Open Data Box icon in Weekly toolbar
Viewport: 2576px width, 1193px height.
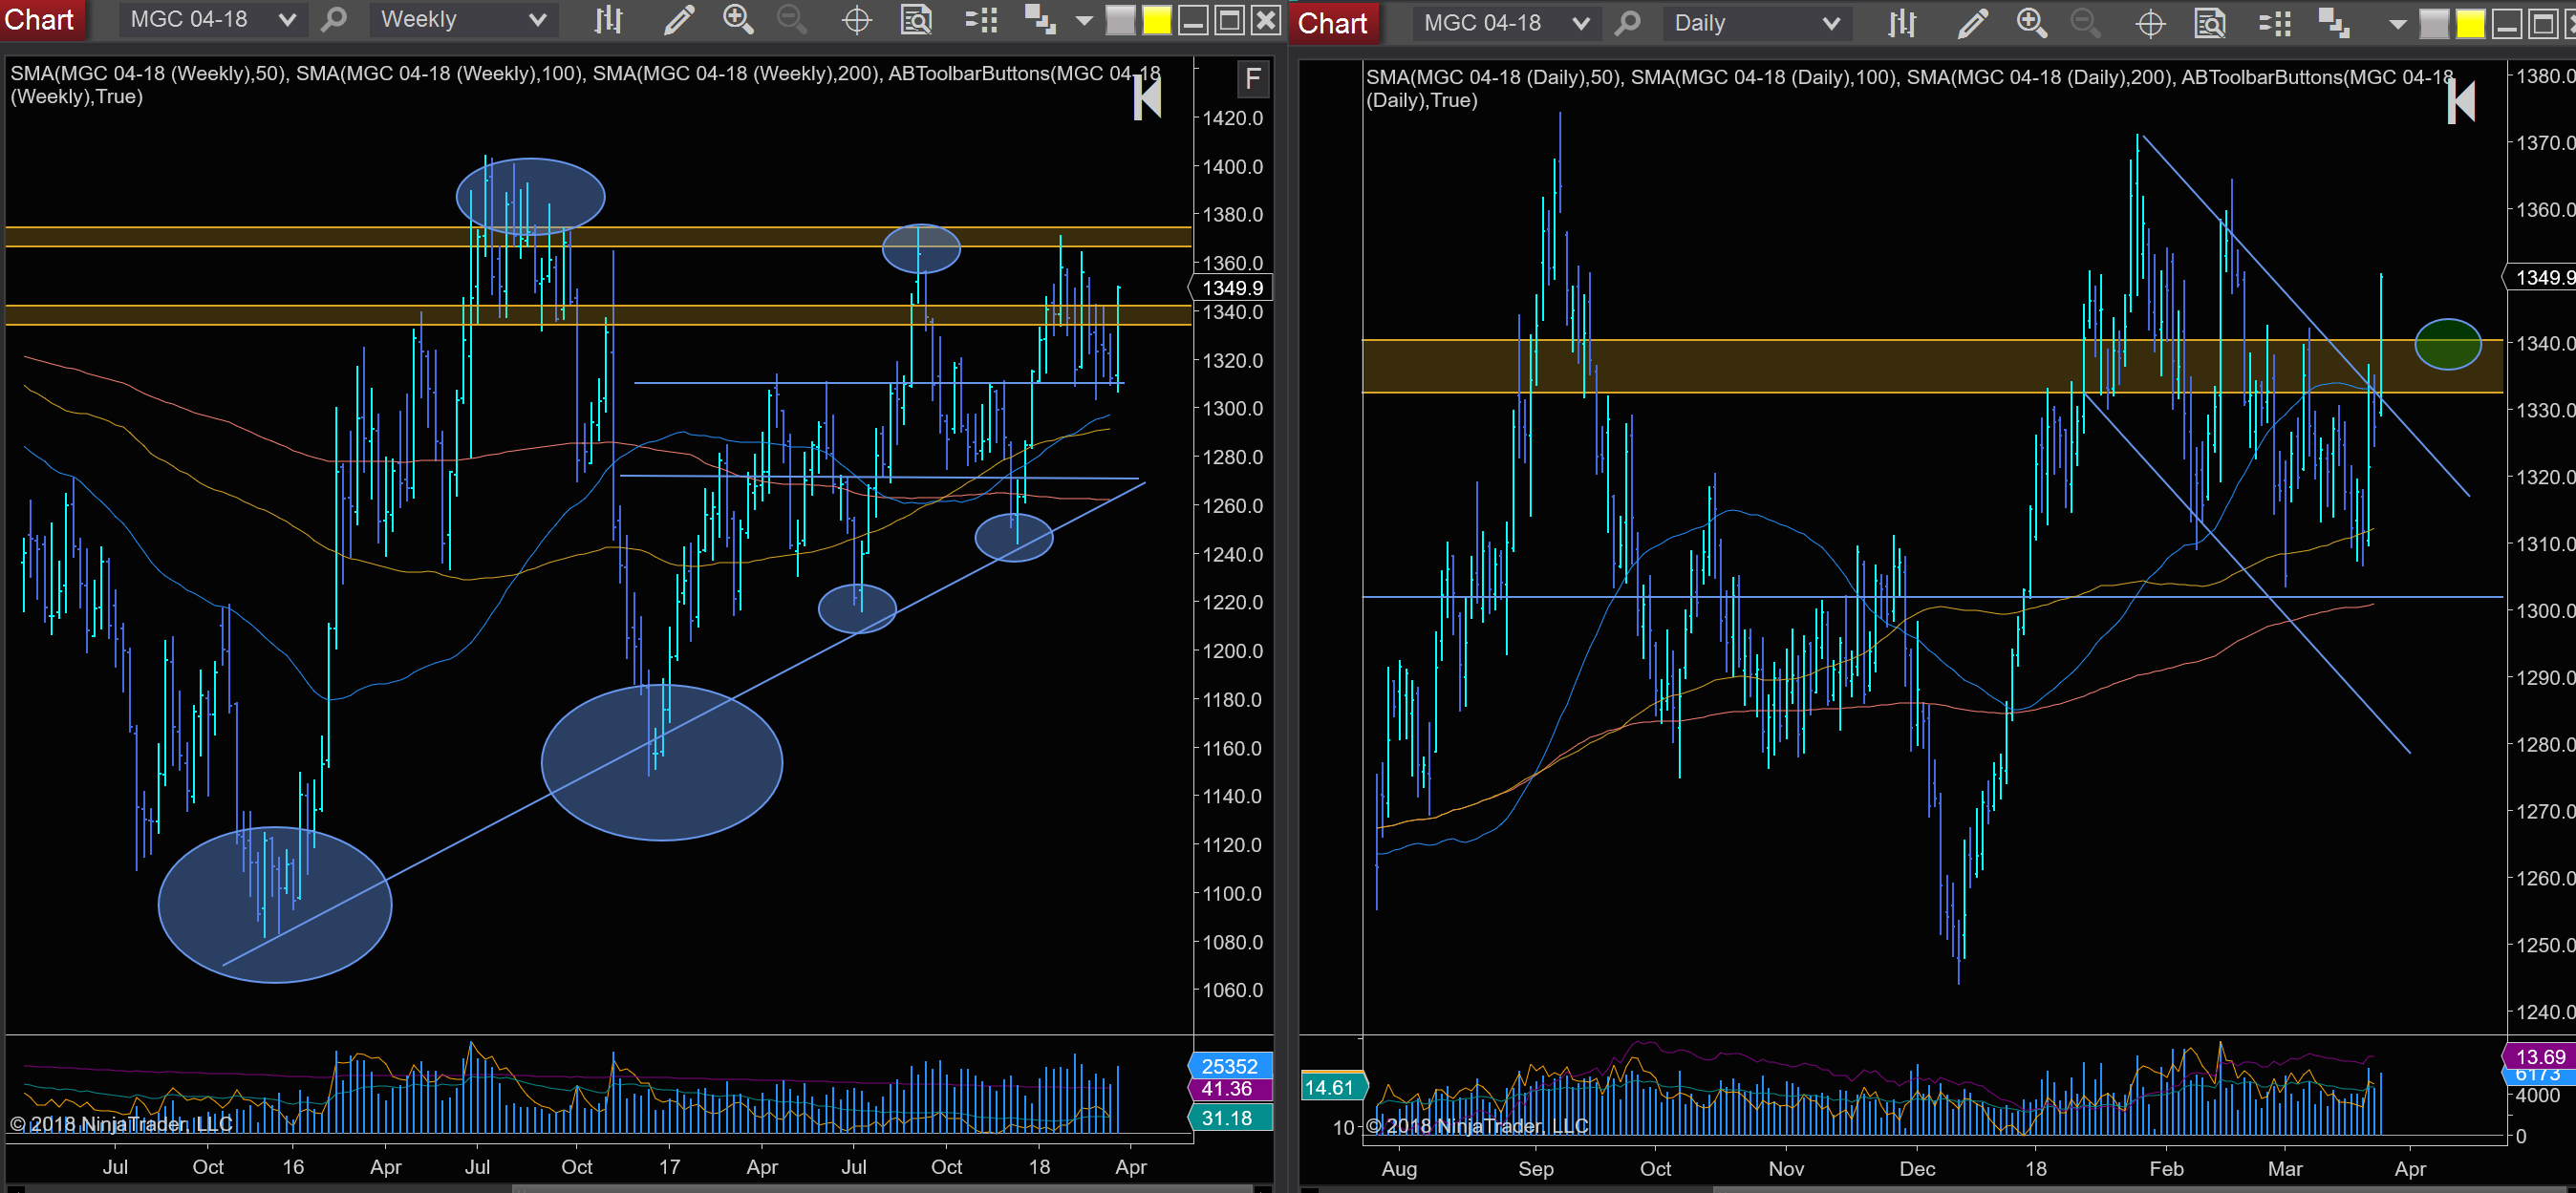click(x=916, y=20)
